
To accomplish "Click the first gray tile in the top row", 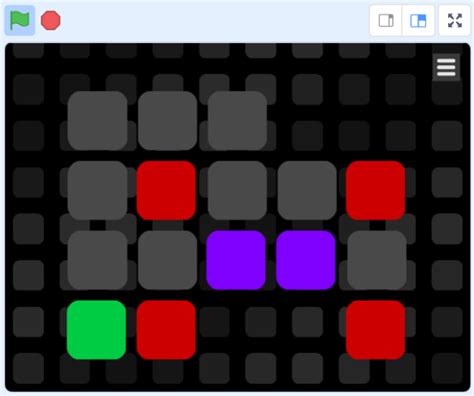I will click(x=97, y=121).
